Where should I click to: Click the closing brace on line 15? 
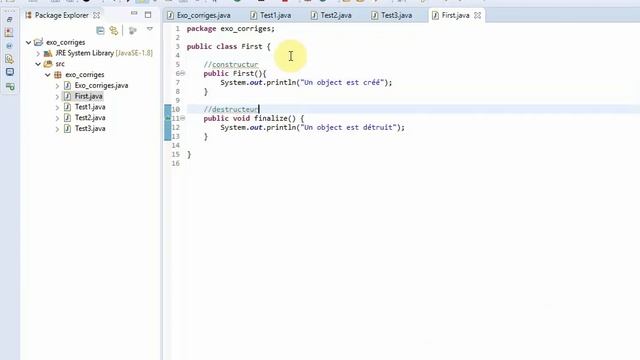pos(189,154)
